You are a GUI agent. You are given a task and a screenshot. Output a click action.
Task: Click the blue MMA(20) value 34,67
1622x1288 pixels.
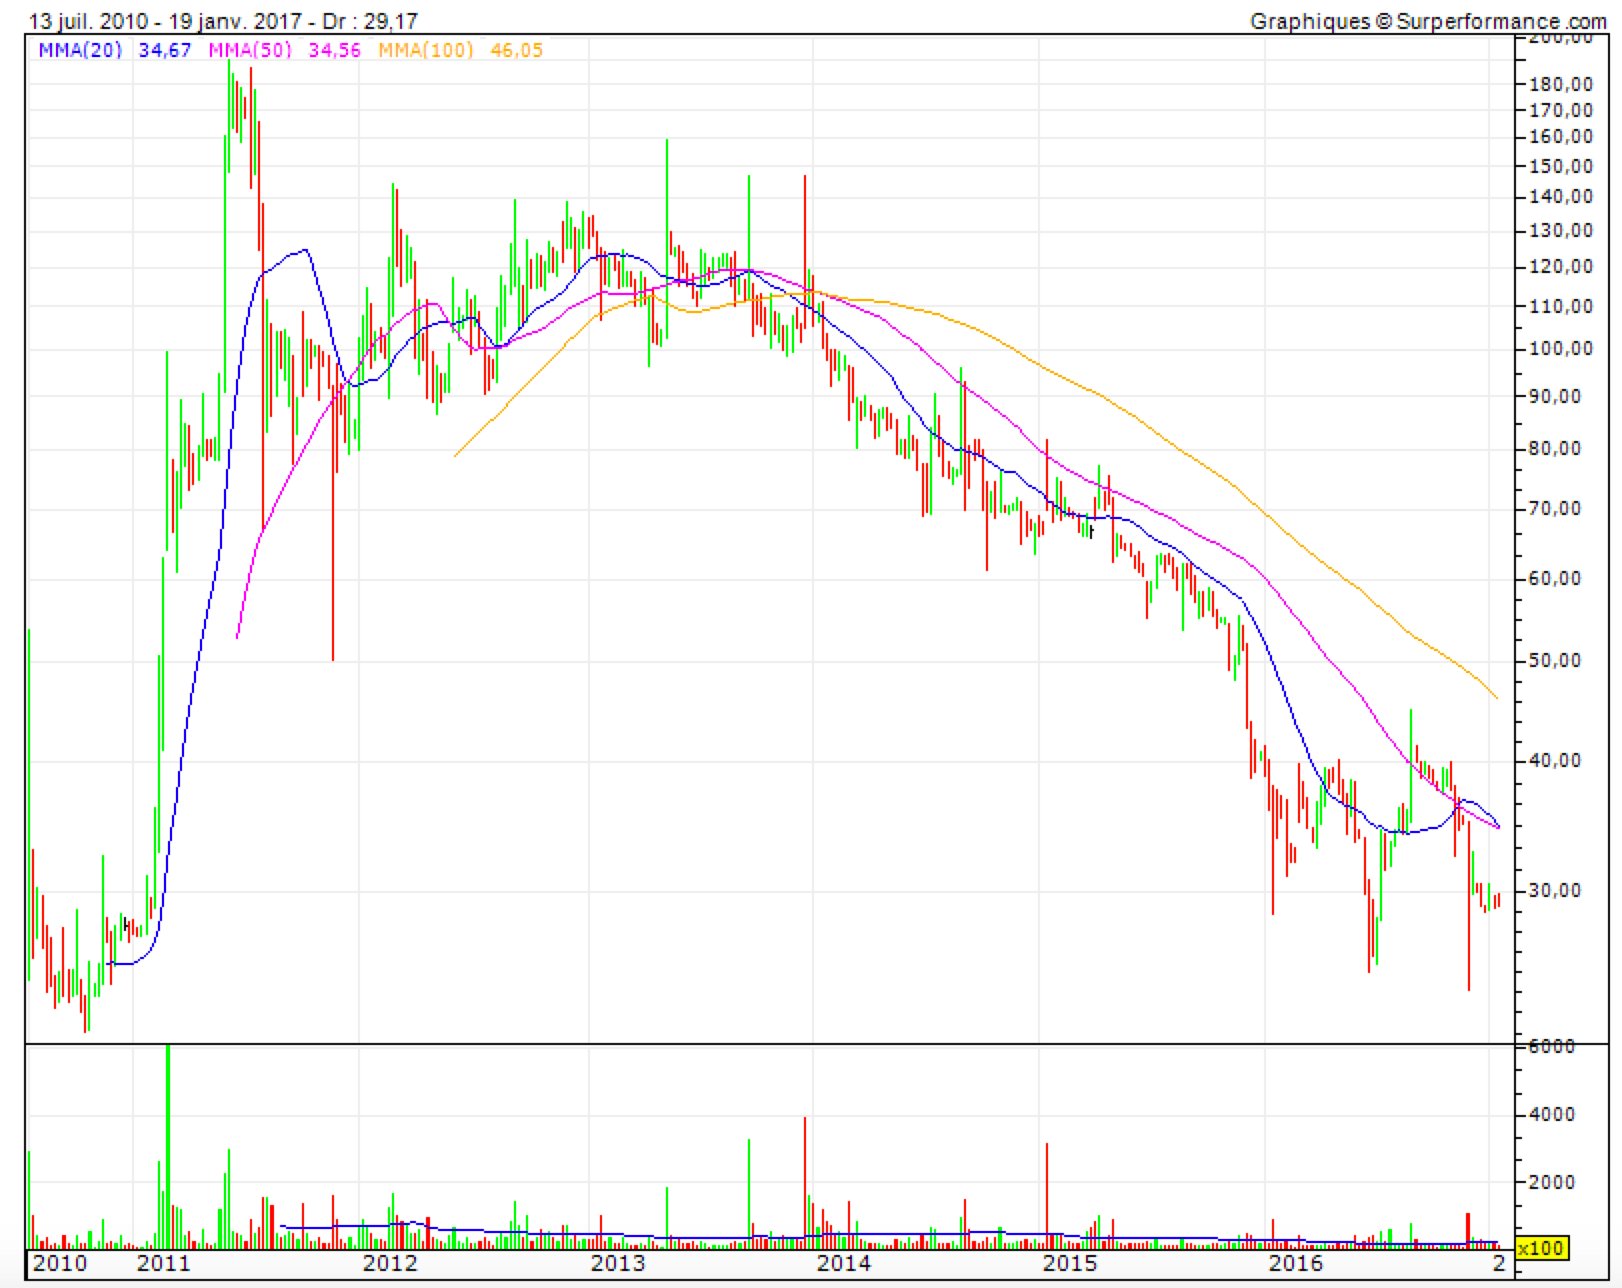[164, 50]
